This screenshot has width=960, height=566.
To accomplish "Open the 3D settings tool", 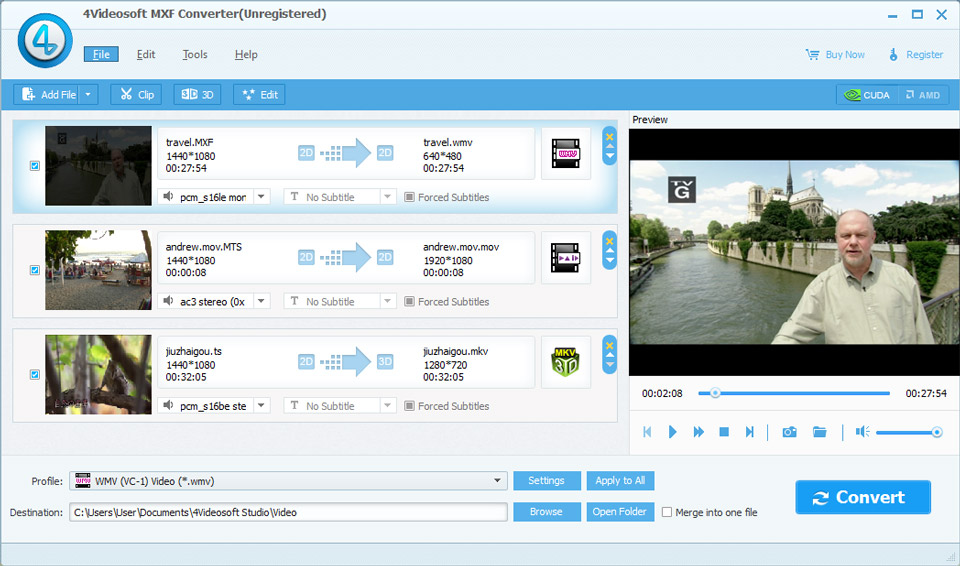I will click(x=197, y=94).
